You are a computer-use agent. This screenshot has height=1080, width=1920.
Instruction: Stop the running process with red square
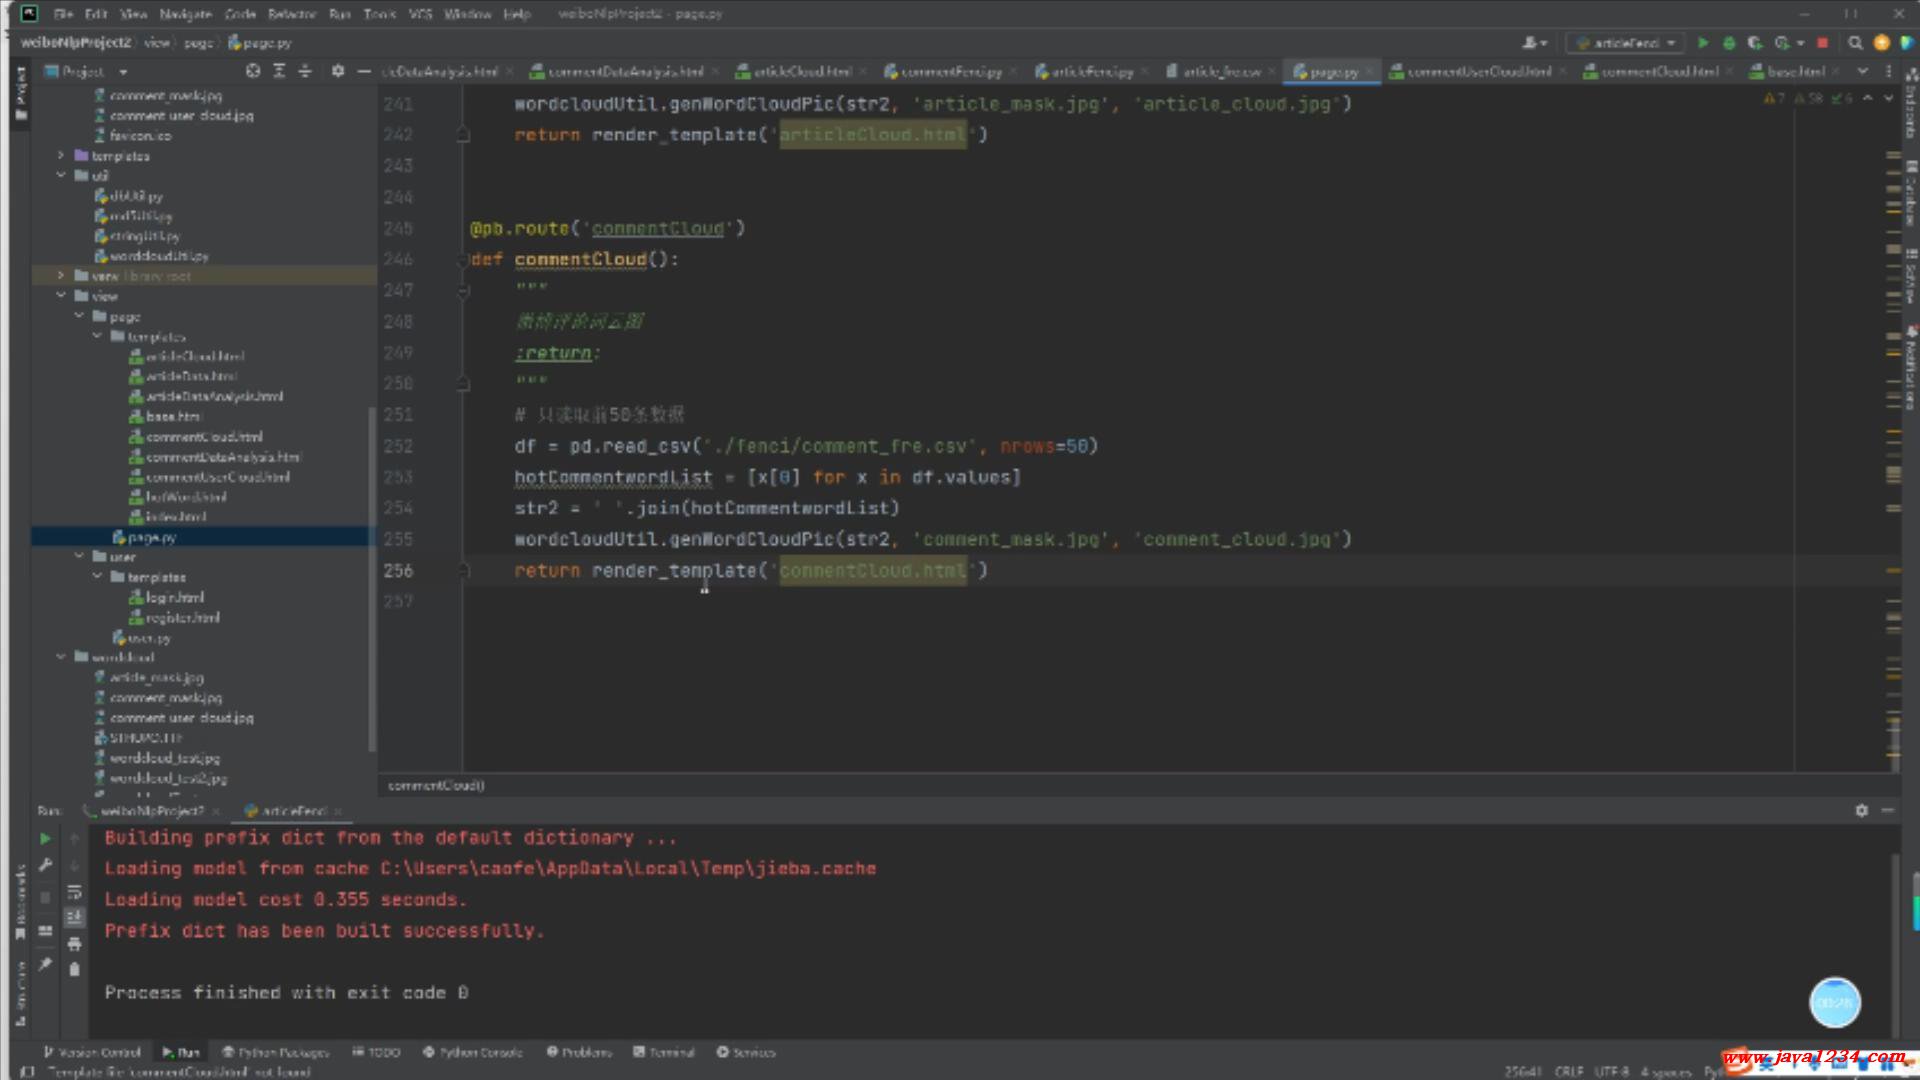(1822, 43)
